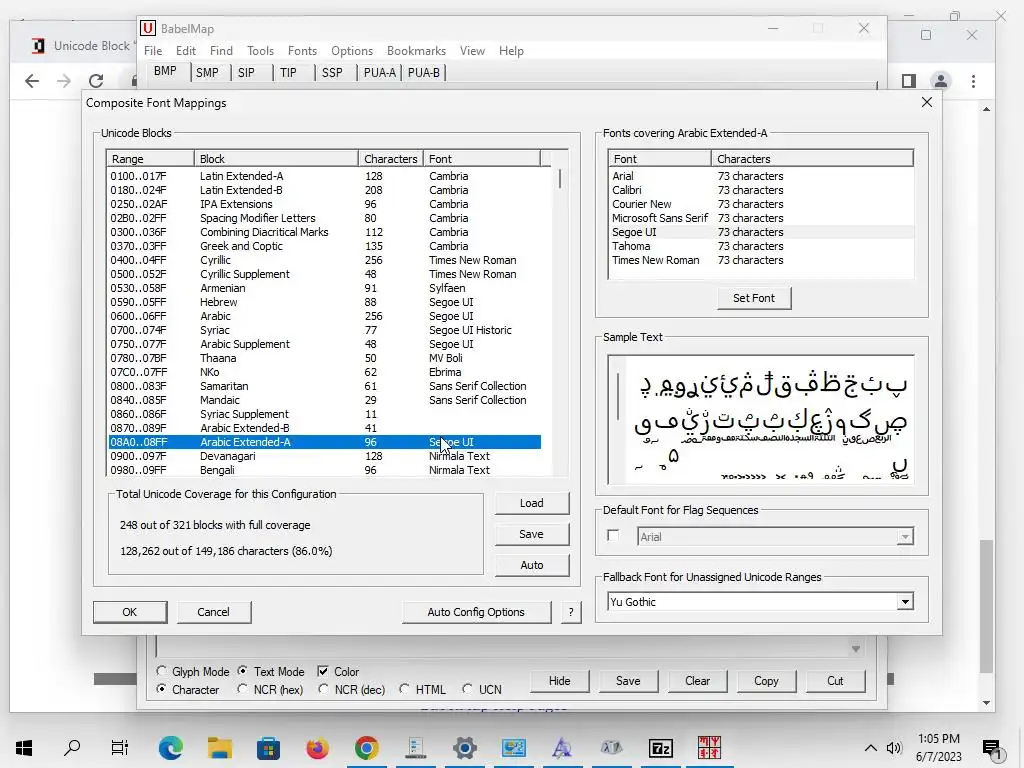Enable the Default Font for Flag Sequences checkbox
The width and height of the screenshot is (1024, 768).
point(613,536)
